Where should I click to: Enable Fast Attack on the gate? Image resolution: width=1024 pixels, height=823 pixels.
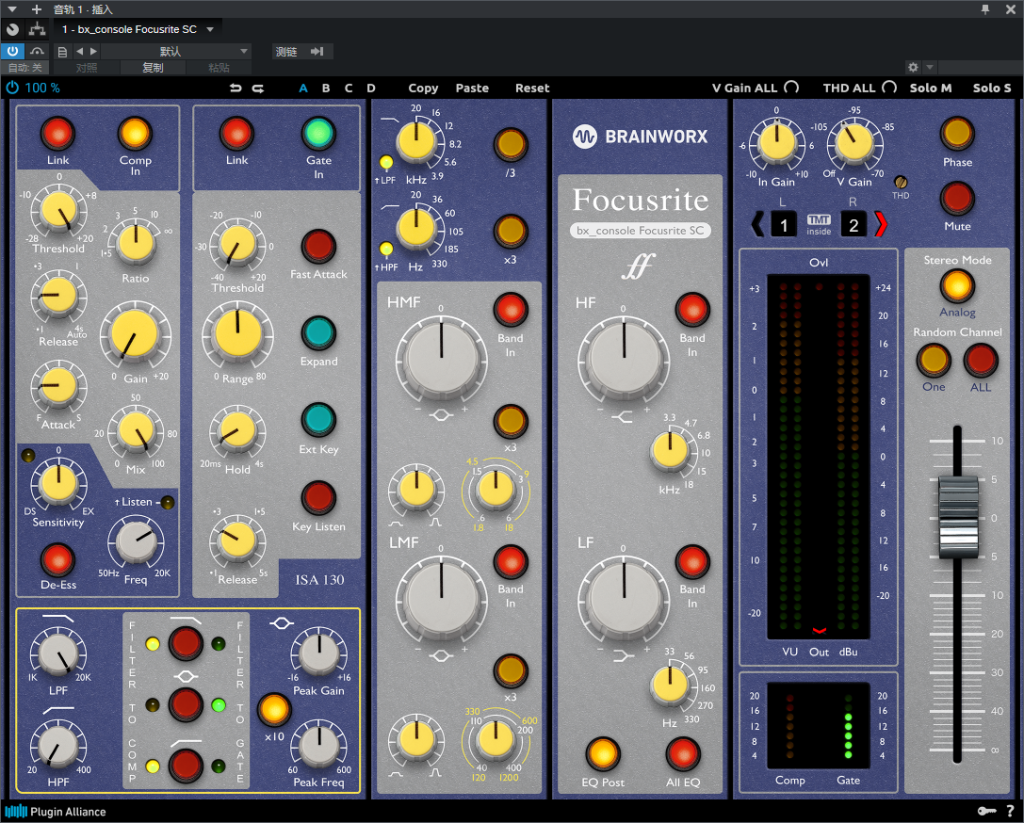pyautogui.click(x=318, y=247)
